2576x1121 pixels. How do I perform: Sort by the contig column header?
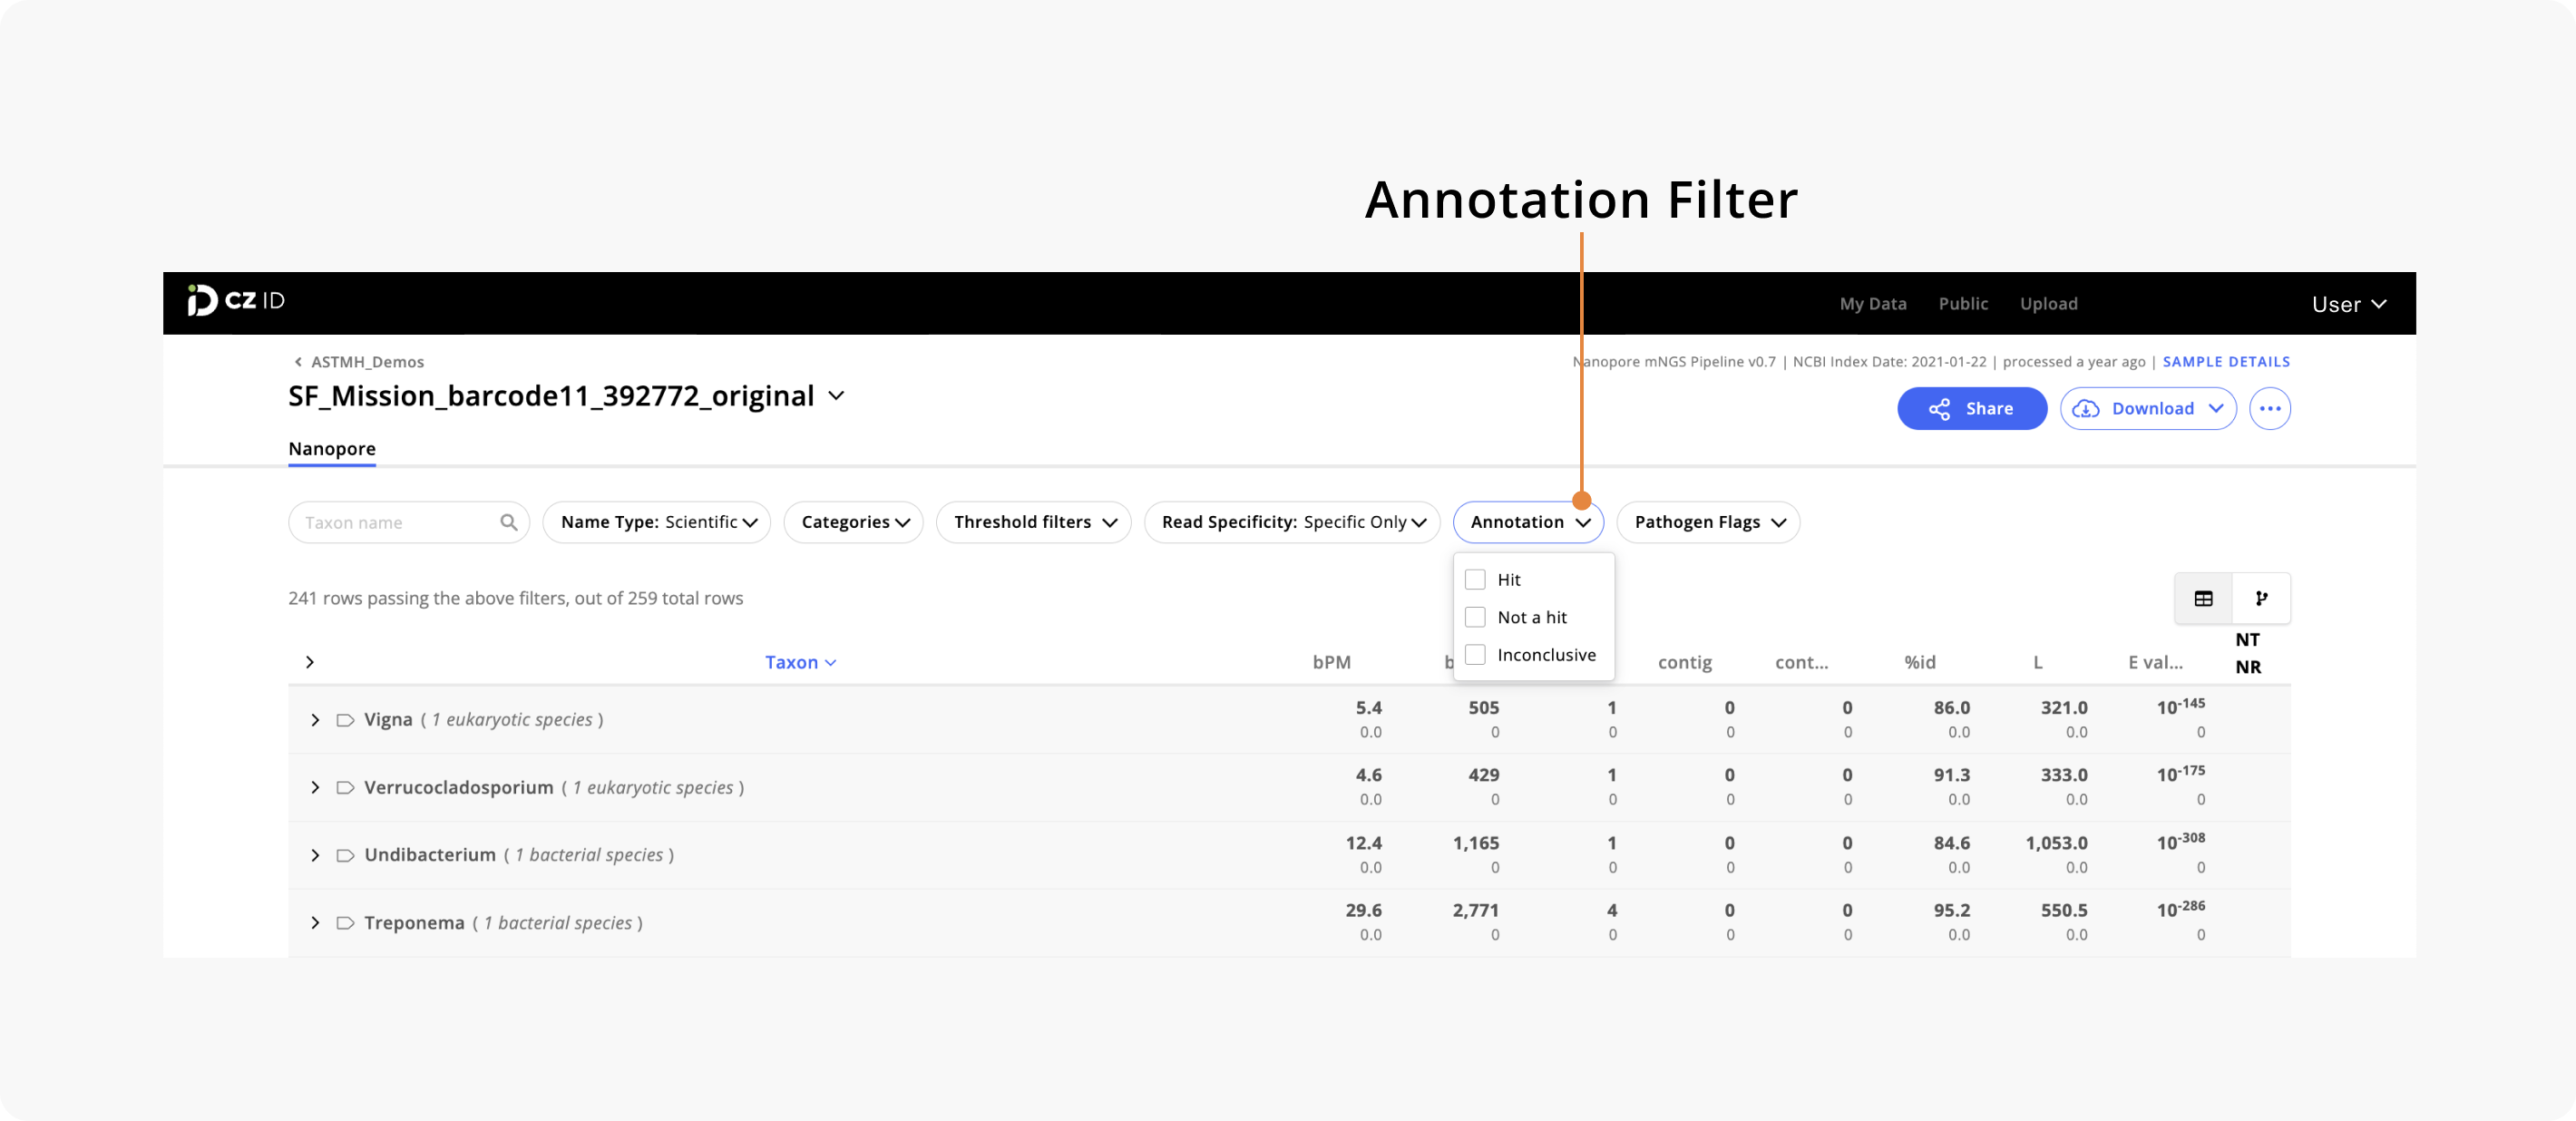coord(1684,662)
